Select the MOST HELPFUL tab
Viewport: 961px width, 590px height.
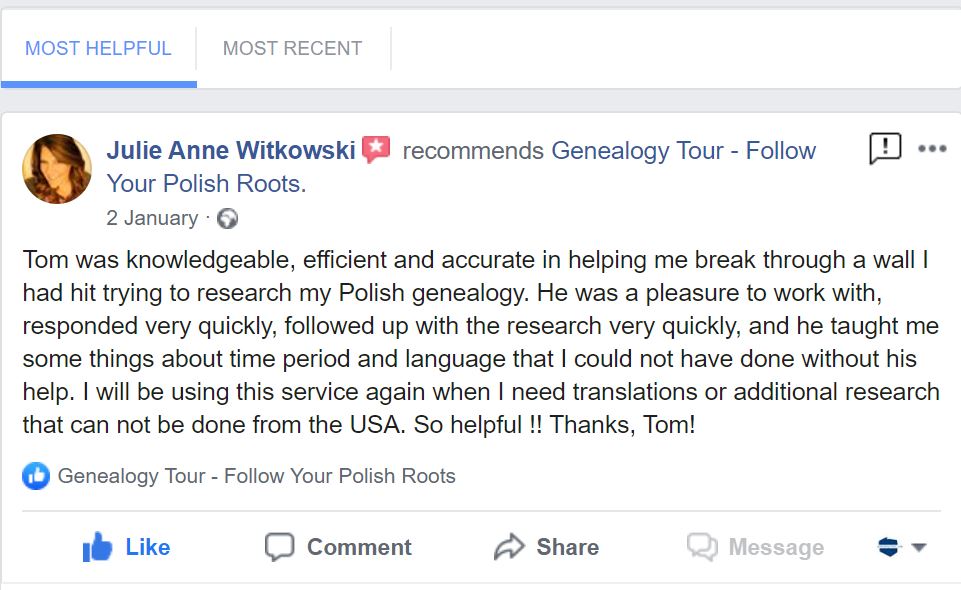click(x=98, y=47)
